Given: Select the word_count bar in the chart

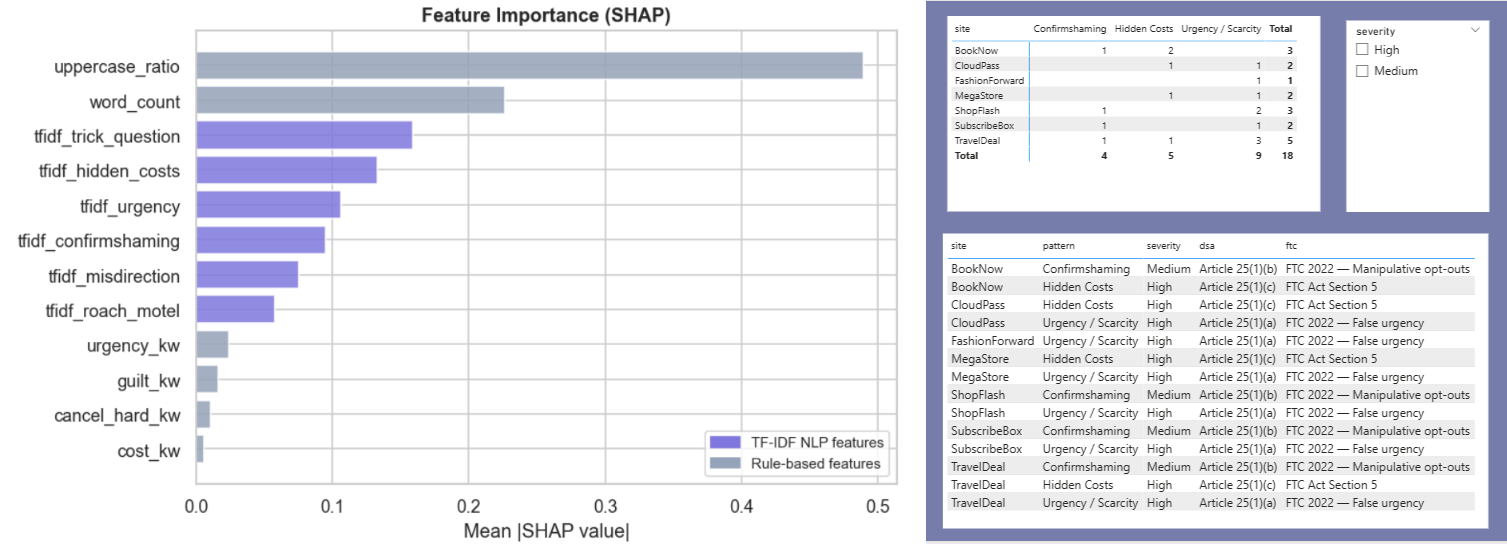Looking at the screenshot, I should (350, 101).
